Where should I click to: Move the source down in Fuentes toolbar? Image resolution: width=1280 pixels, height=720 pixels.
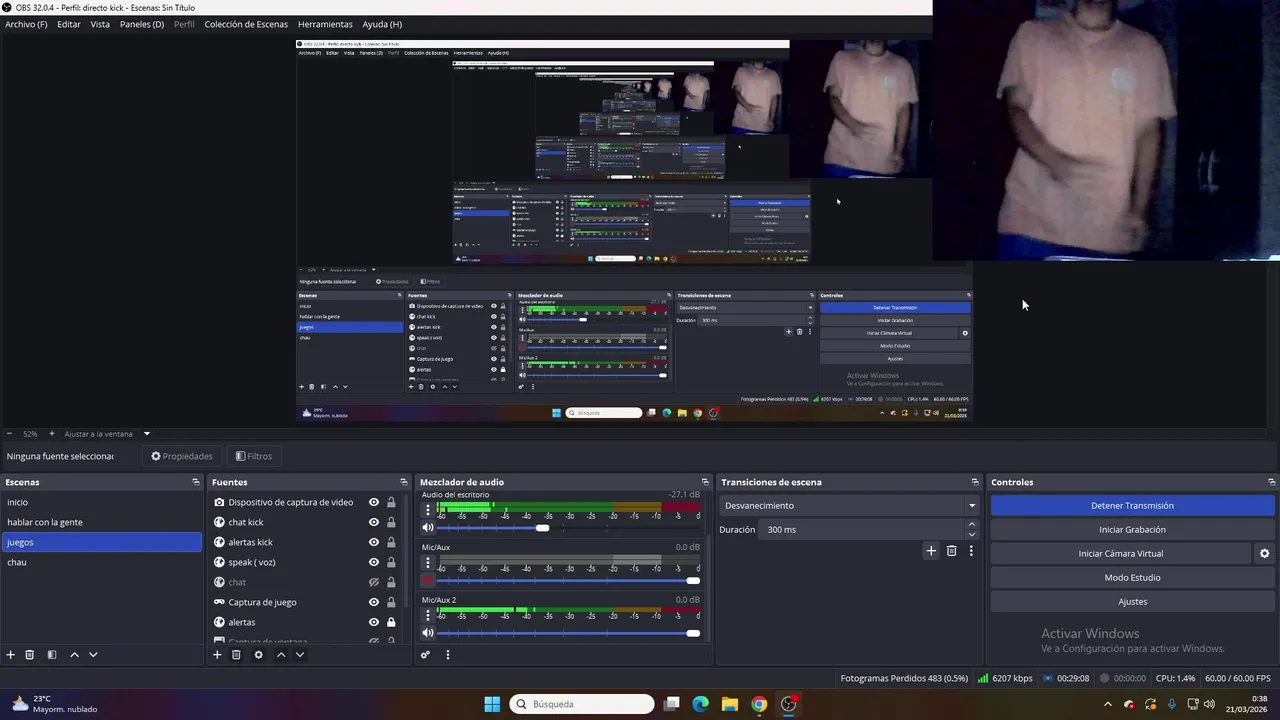pos(299,655)
